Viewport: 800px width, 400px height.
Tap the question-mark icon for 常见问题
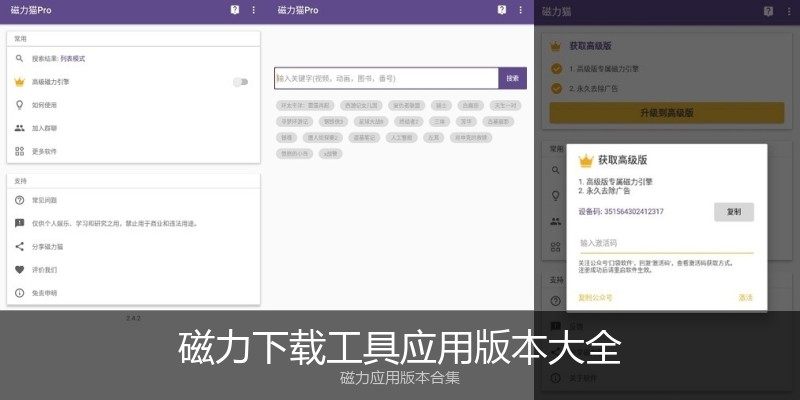(19, 200)
